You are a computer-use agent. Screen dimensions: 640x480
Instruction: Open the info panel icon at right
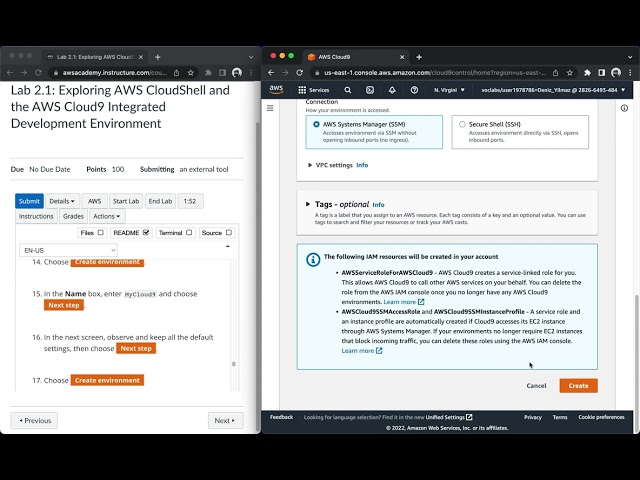pyautogui.click(x=624, y=108)
